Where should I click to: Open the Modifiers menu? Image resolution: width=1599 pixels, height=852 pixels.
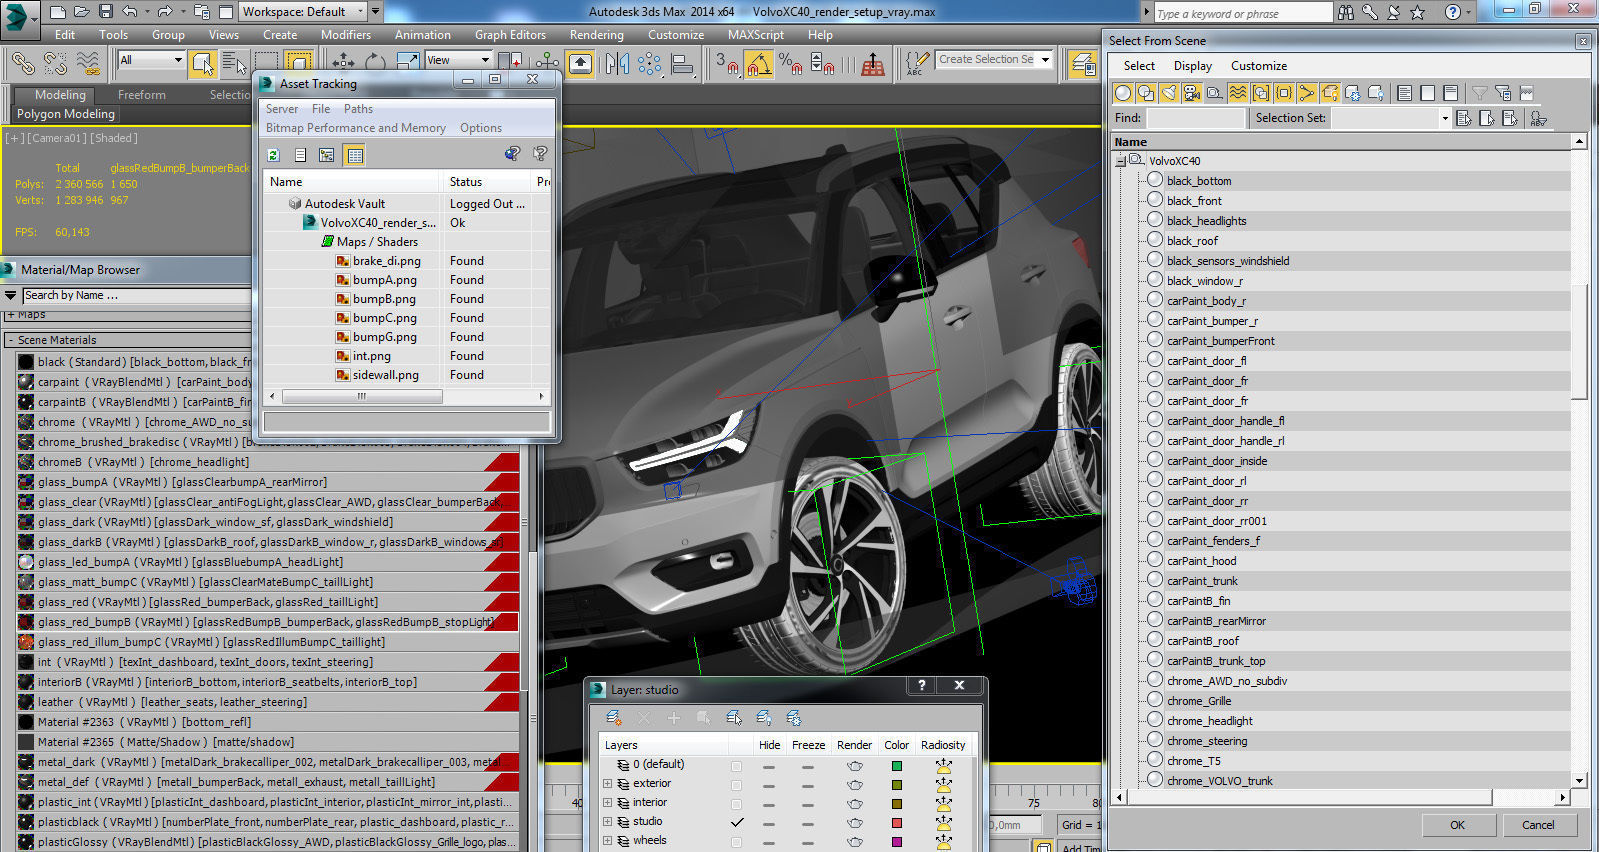tap(345, 35)
